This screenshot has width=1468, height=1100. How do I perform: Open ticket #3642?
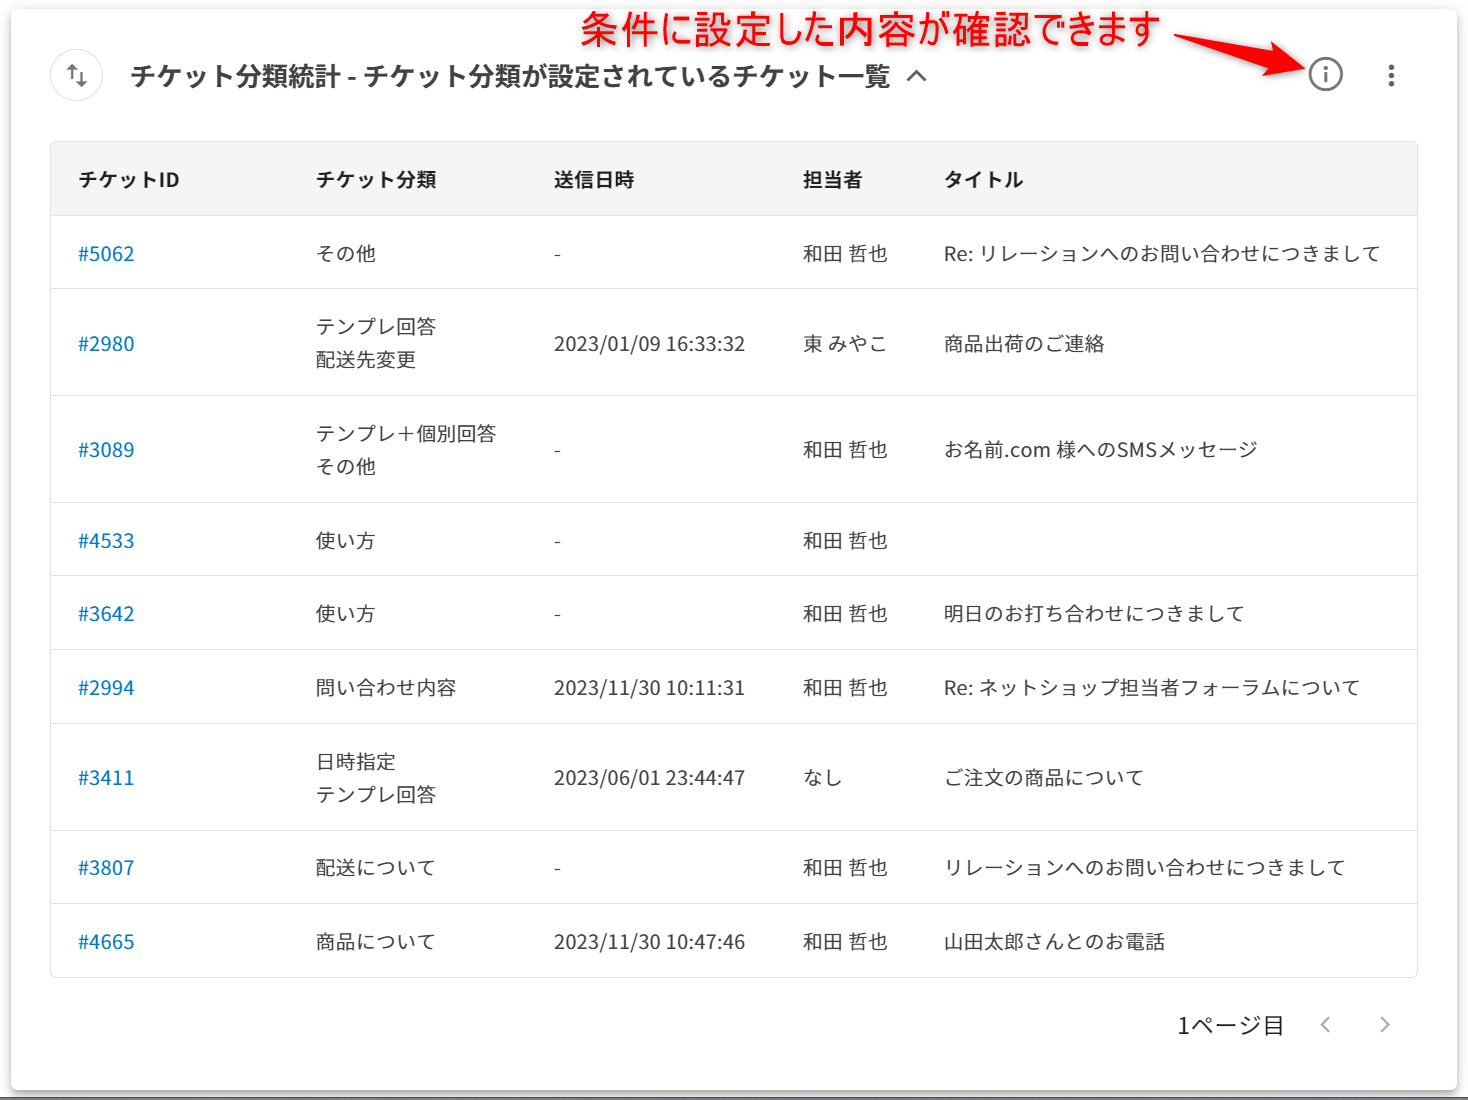click(106, 614)
